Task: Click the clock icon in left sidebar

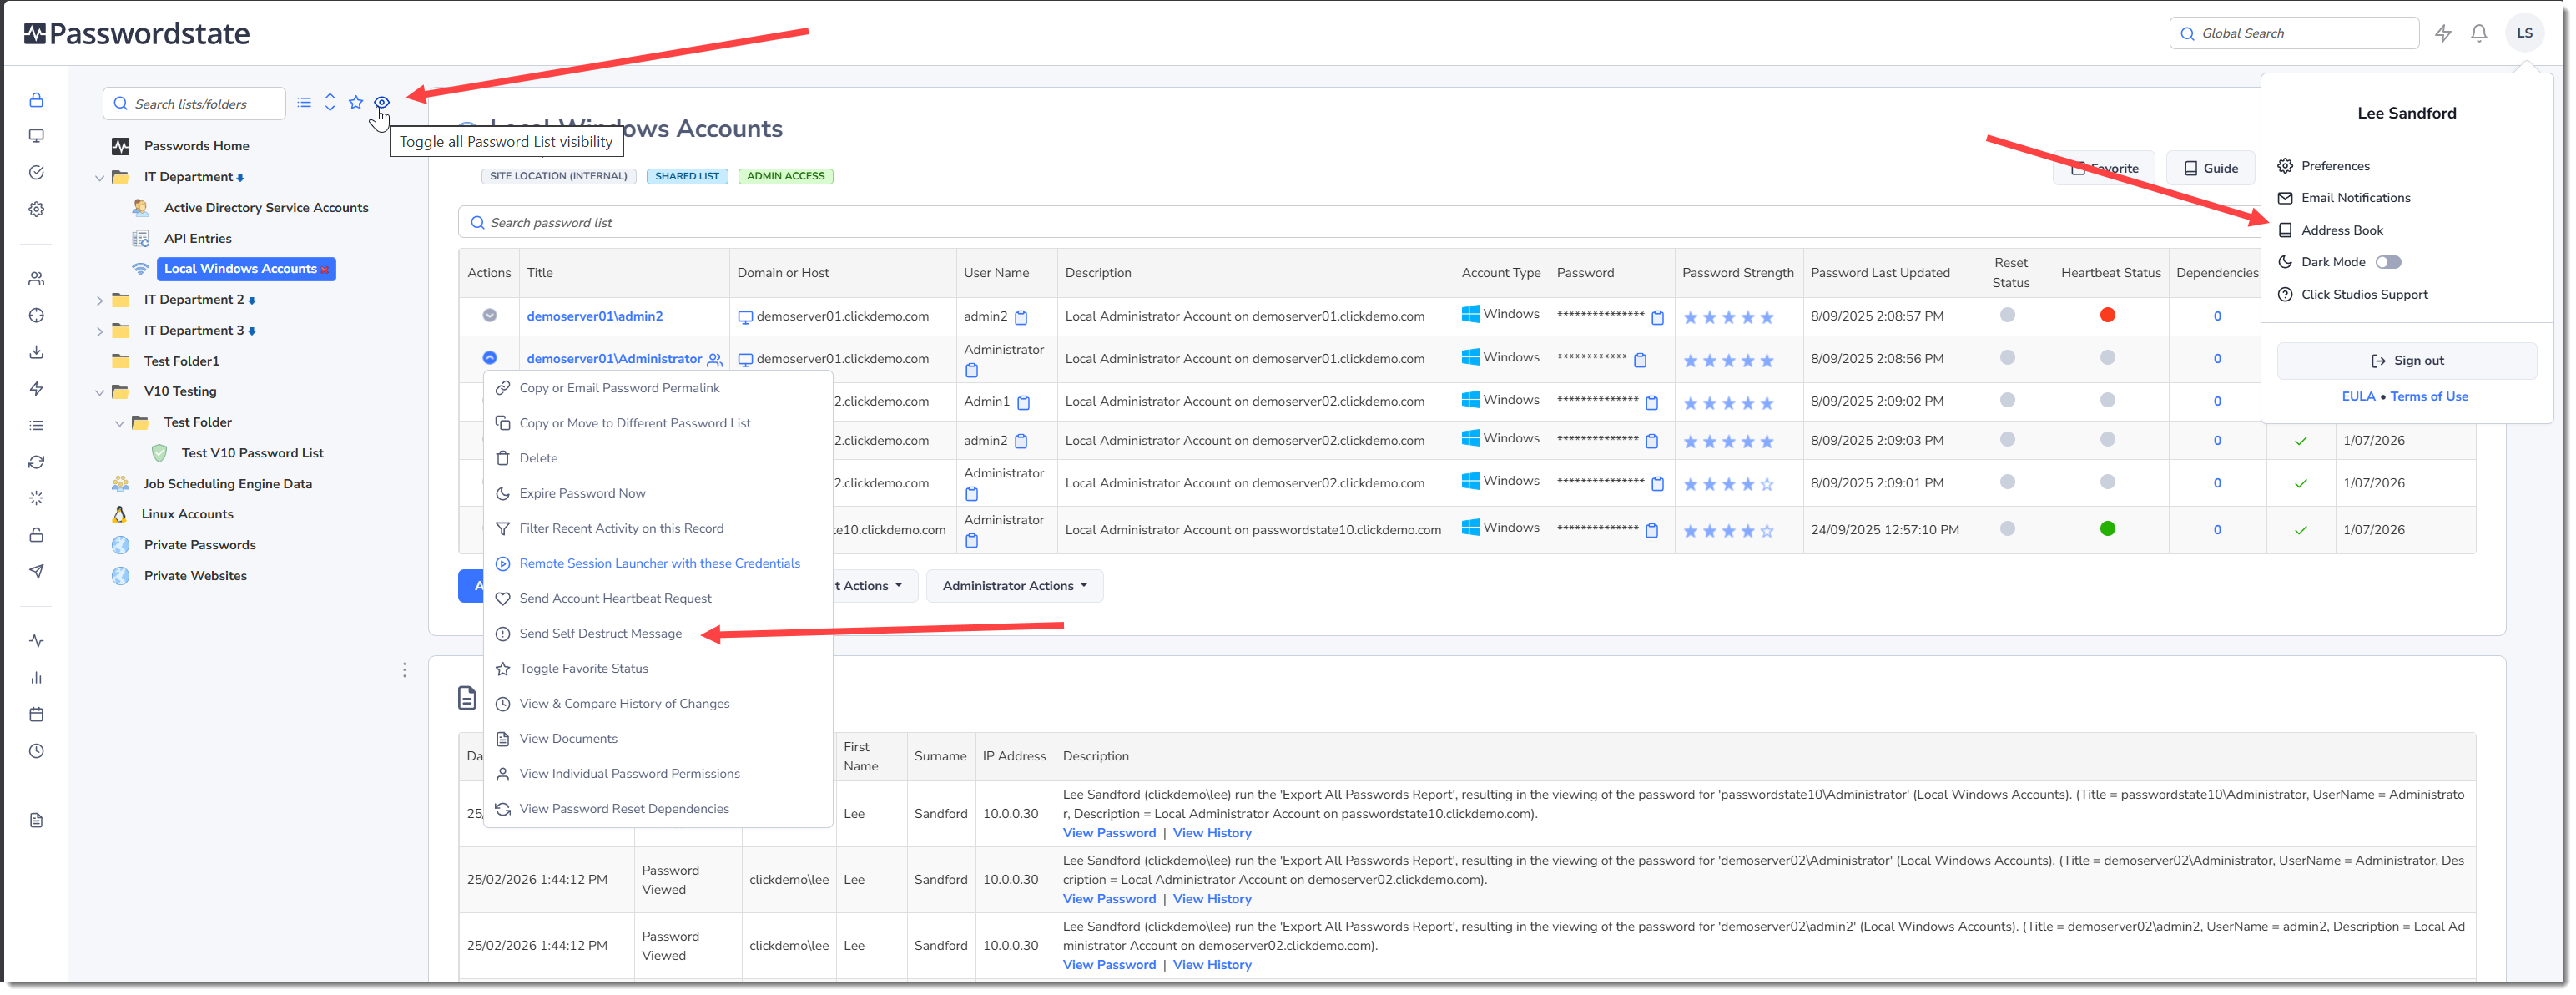Action: [36, 752]
